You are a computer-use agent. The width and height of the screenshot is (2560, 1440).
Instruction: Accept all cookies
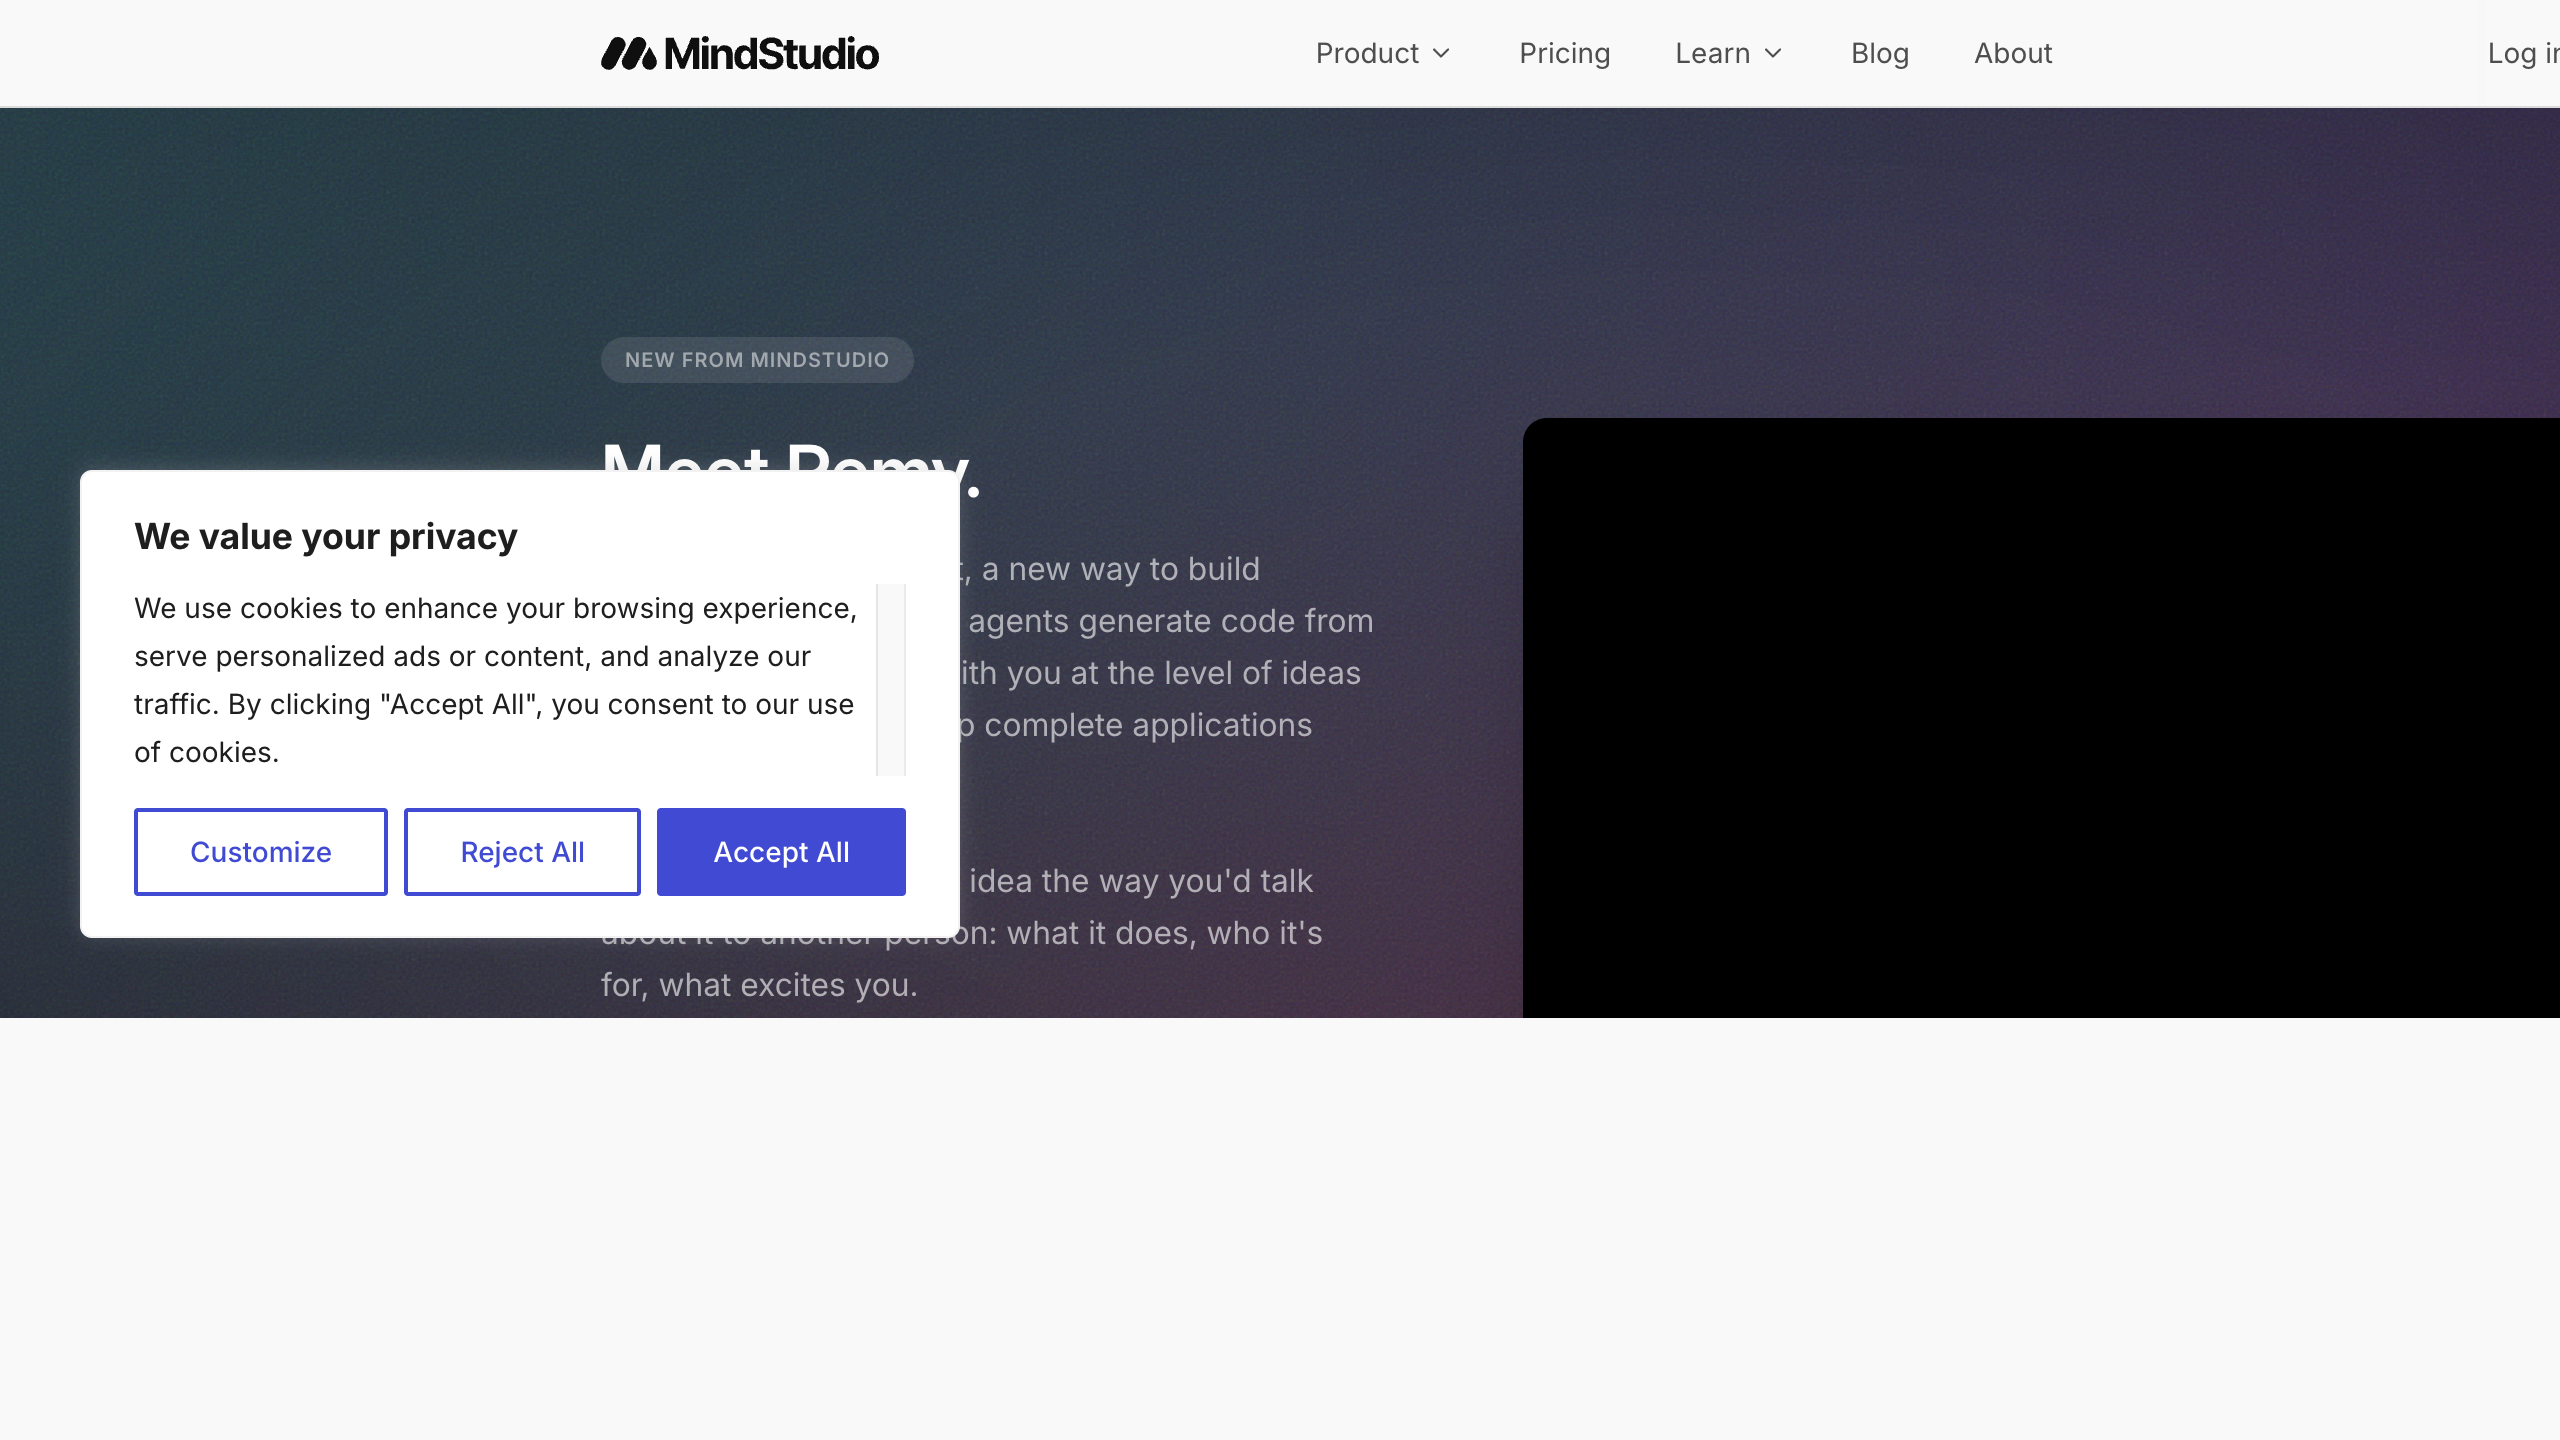tap(781, 852)
